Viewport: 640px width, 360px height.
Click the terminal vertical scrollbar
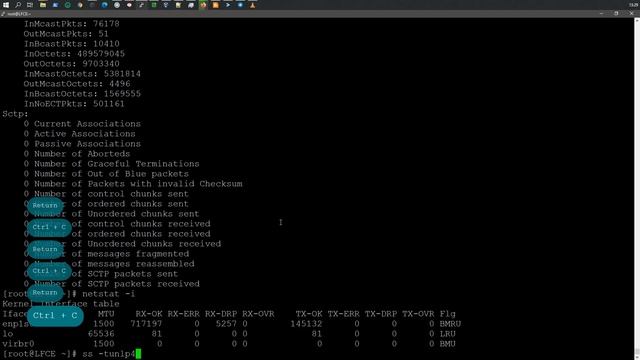tap(637, 188)
